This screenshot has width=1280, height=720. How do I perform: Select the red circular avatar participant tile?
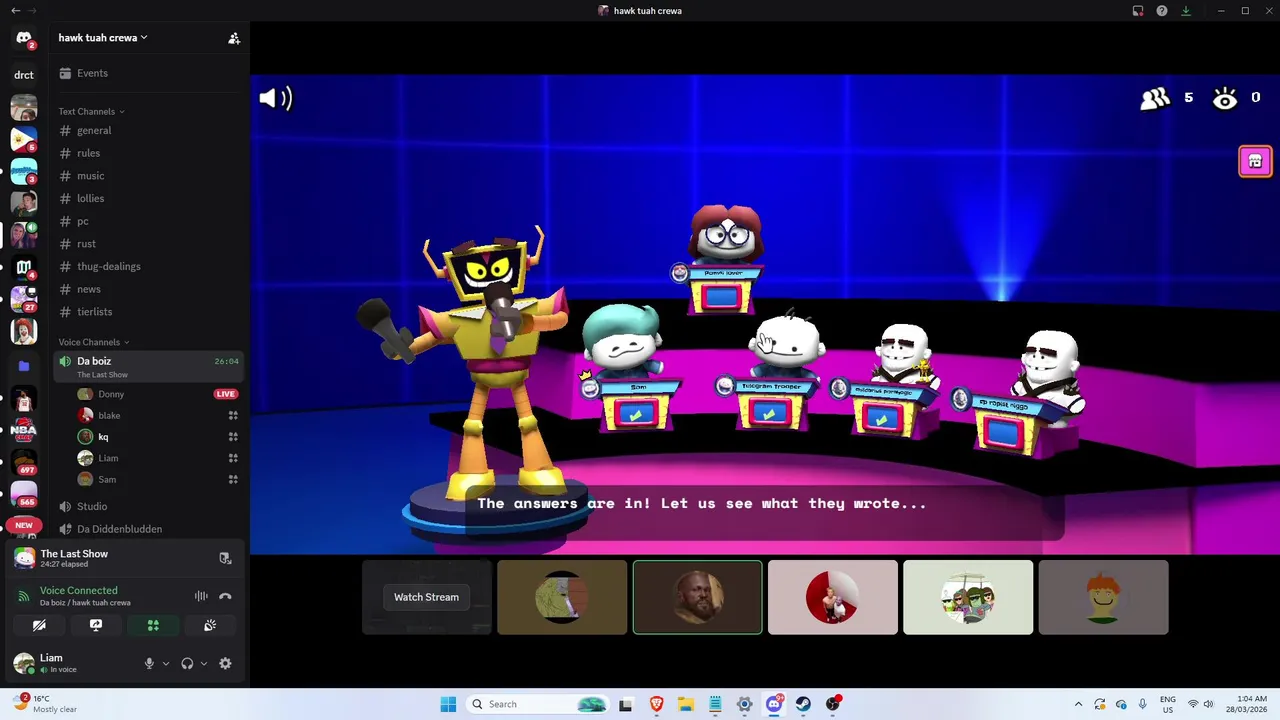832,597
